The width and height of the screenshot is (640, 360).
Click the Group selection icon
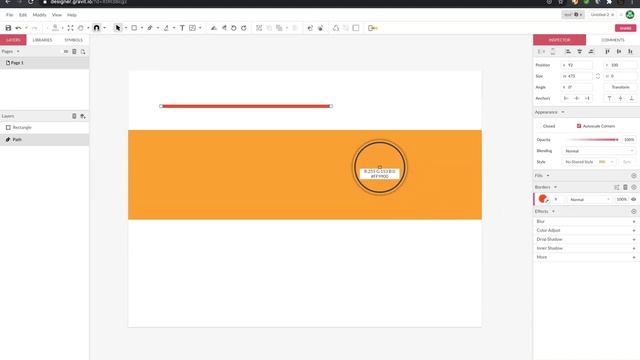[259, 28]
